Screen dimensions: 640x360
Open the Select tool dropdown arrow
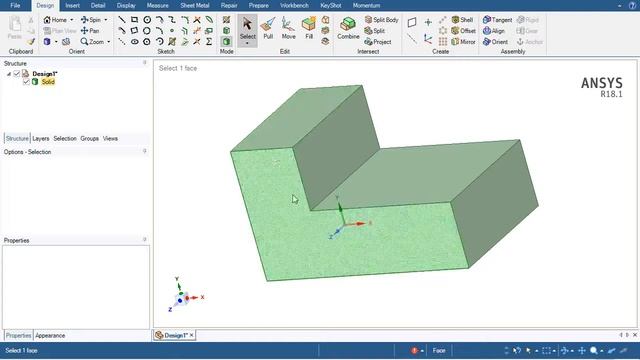click(247, 43)
